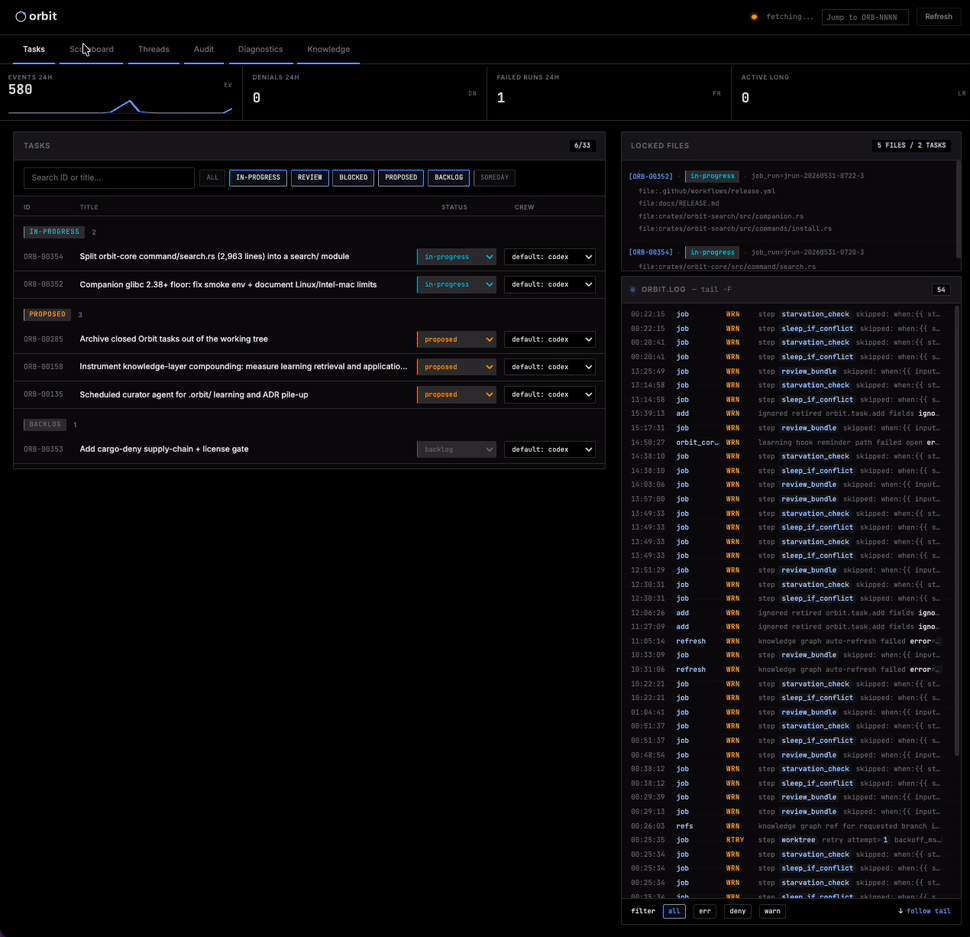Click the 00:26:03 refs log entry
The image size is (970, 937).
[x=786, y=826]
